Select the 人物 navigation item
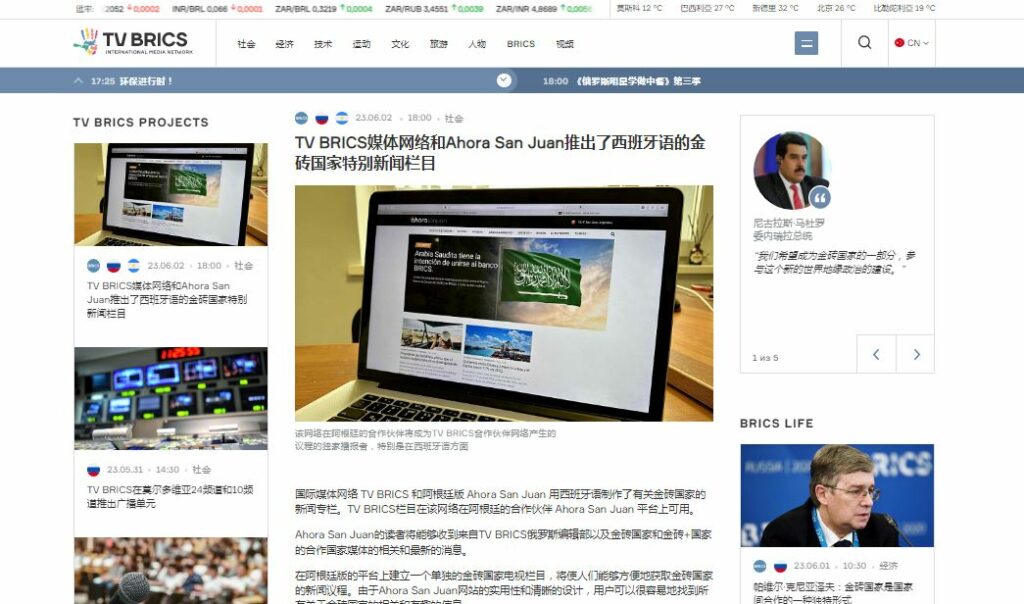 pos(477,44)
